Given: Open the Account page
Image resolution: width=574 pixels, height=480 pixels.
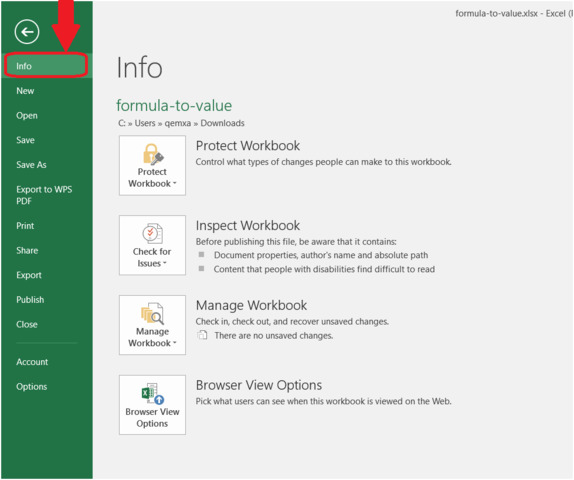Looking at the screenshot, I should [x=32, y=362].
